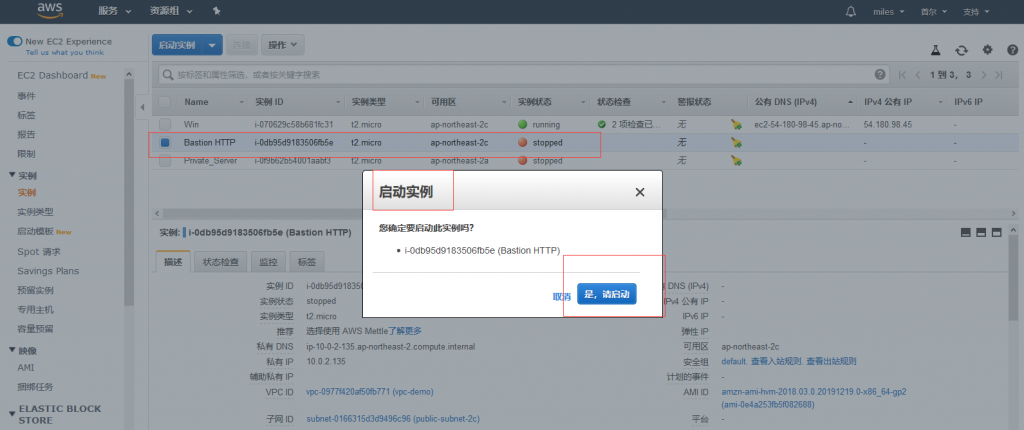Open Spot Requests in sidebar
Viewport: 1024px width, 430px height.
(x=39, y=252)
